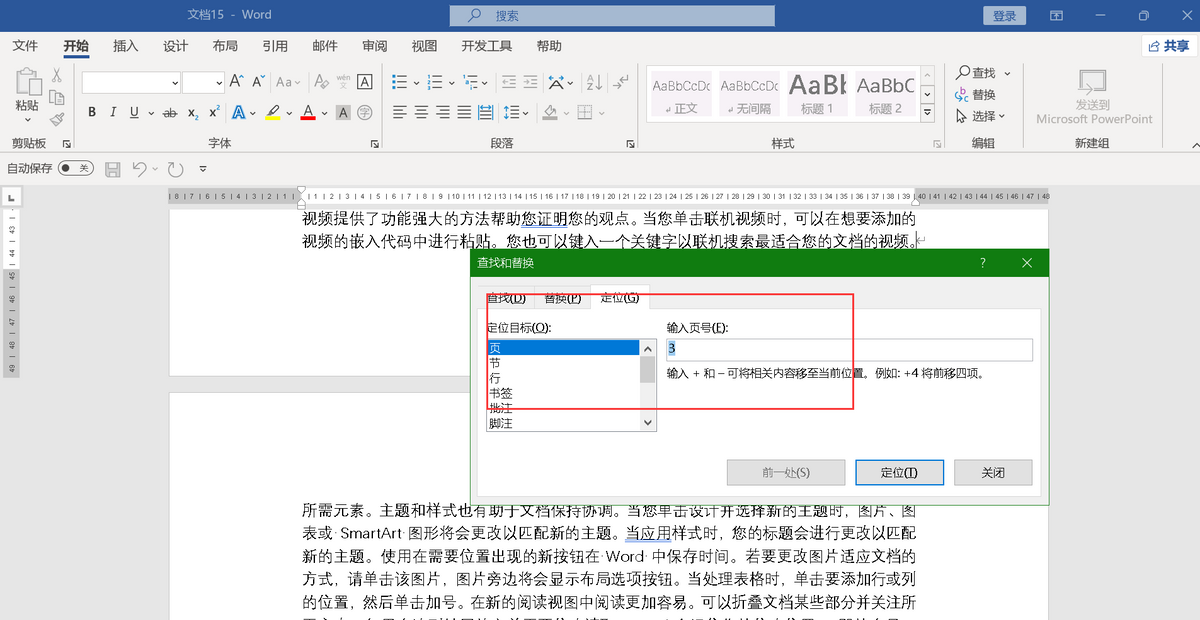This screenshot has width=1200, height=620.
Task: Toggle underline formatting
Action: click(134, 113)
